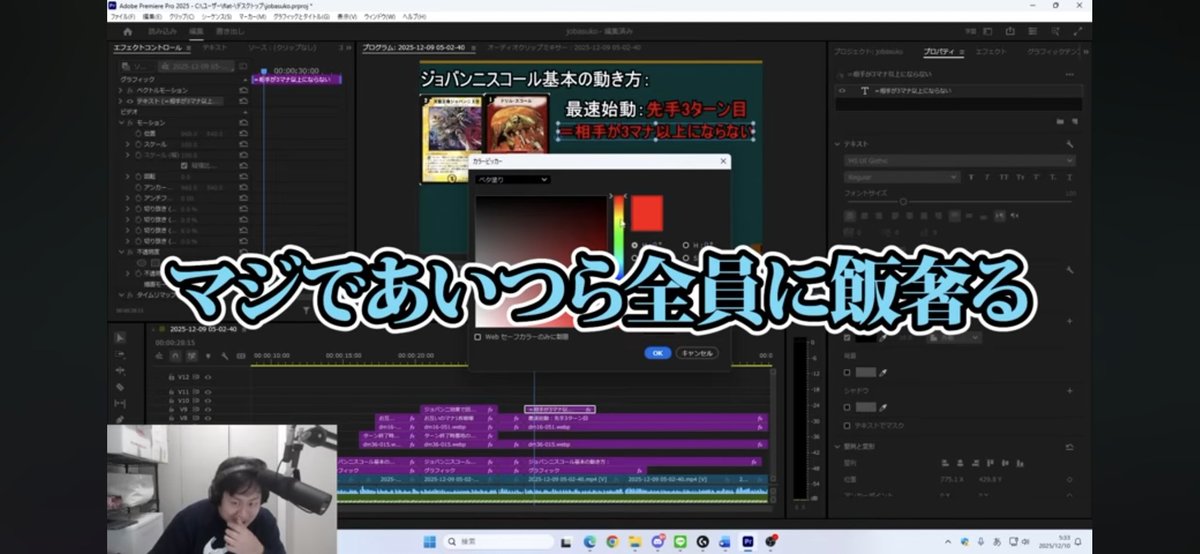The height and width of the screenshot is (554, 1200).
Task: Switch to Export workspace tab
Action: 229,32
